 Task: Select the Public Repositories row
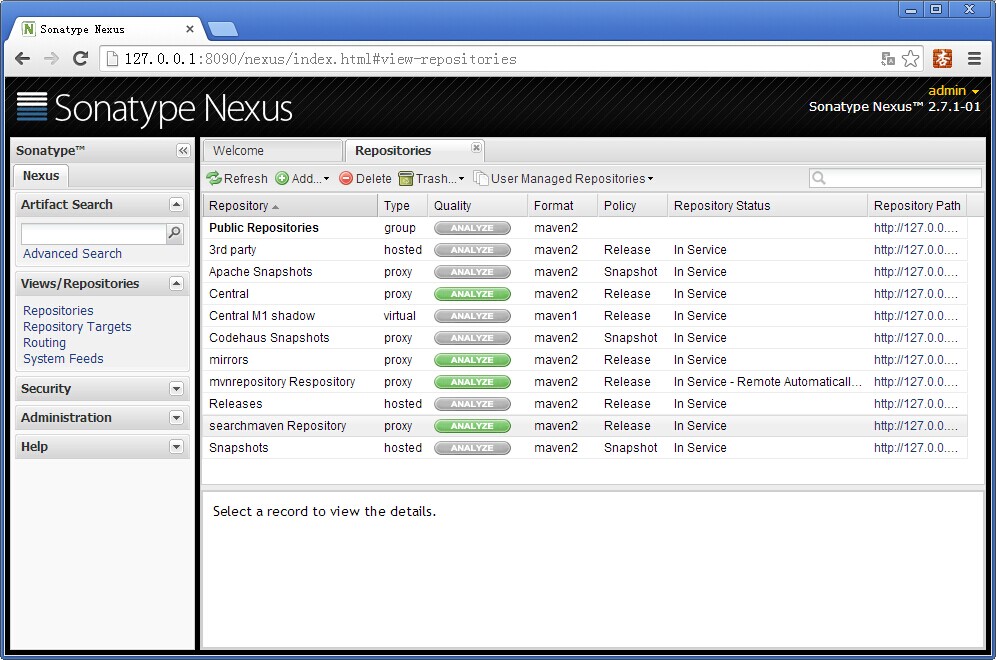[x=585, y=228]
